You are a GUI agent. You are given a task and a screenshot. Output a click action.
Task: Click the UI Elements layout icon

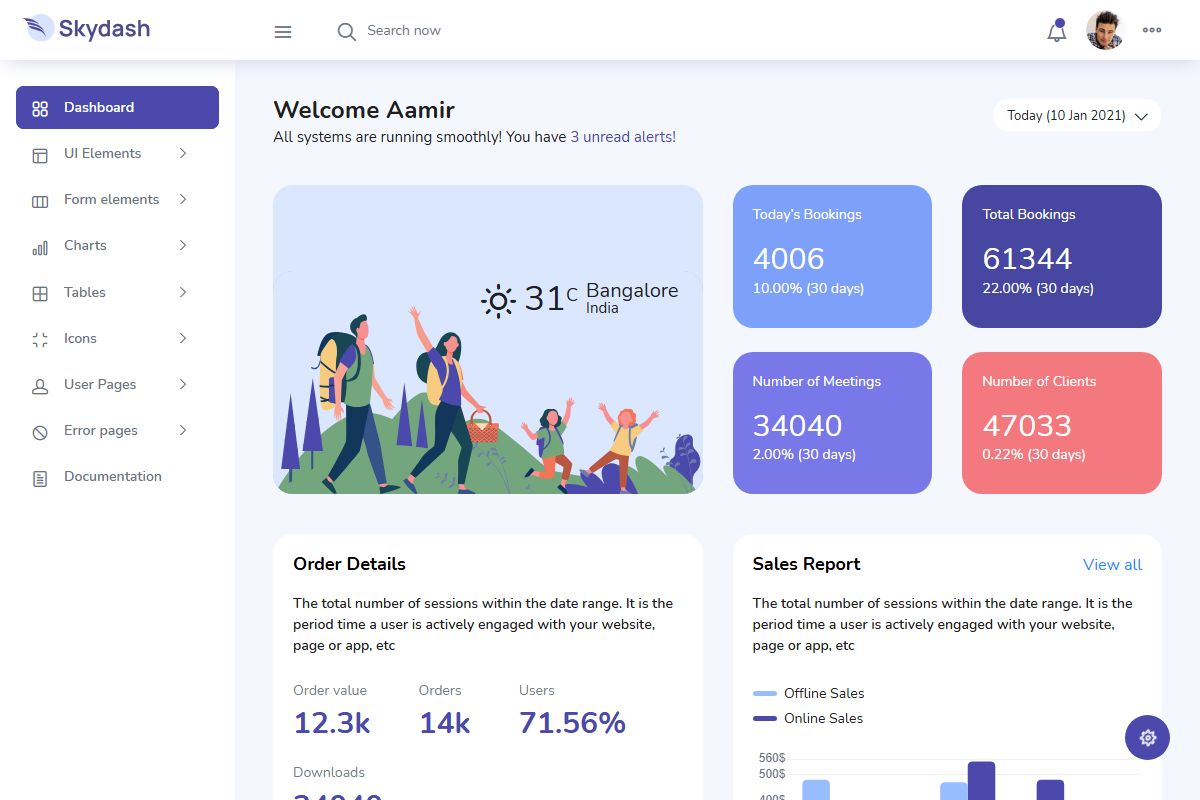tap(40, 155)
